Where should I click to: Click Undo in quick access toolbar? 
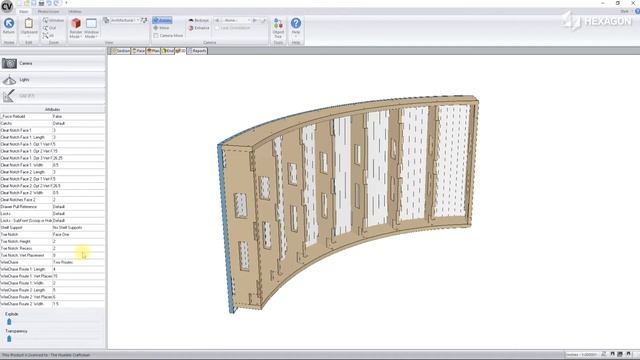point(49,3)
